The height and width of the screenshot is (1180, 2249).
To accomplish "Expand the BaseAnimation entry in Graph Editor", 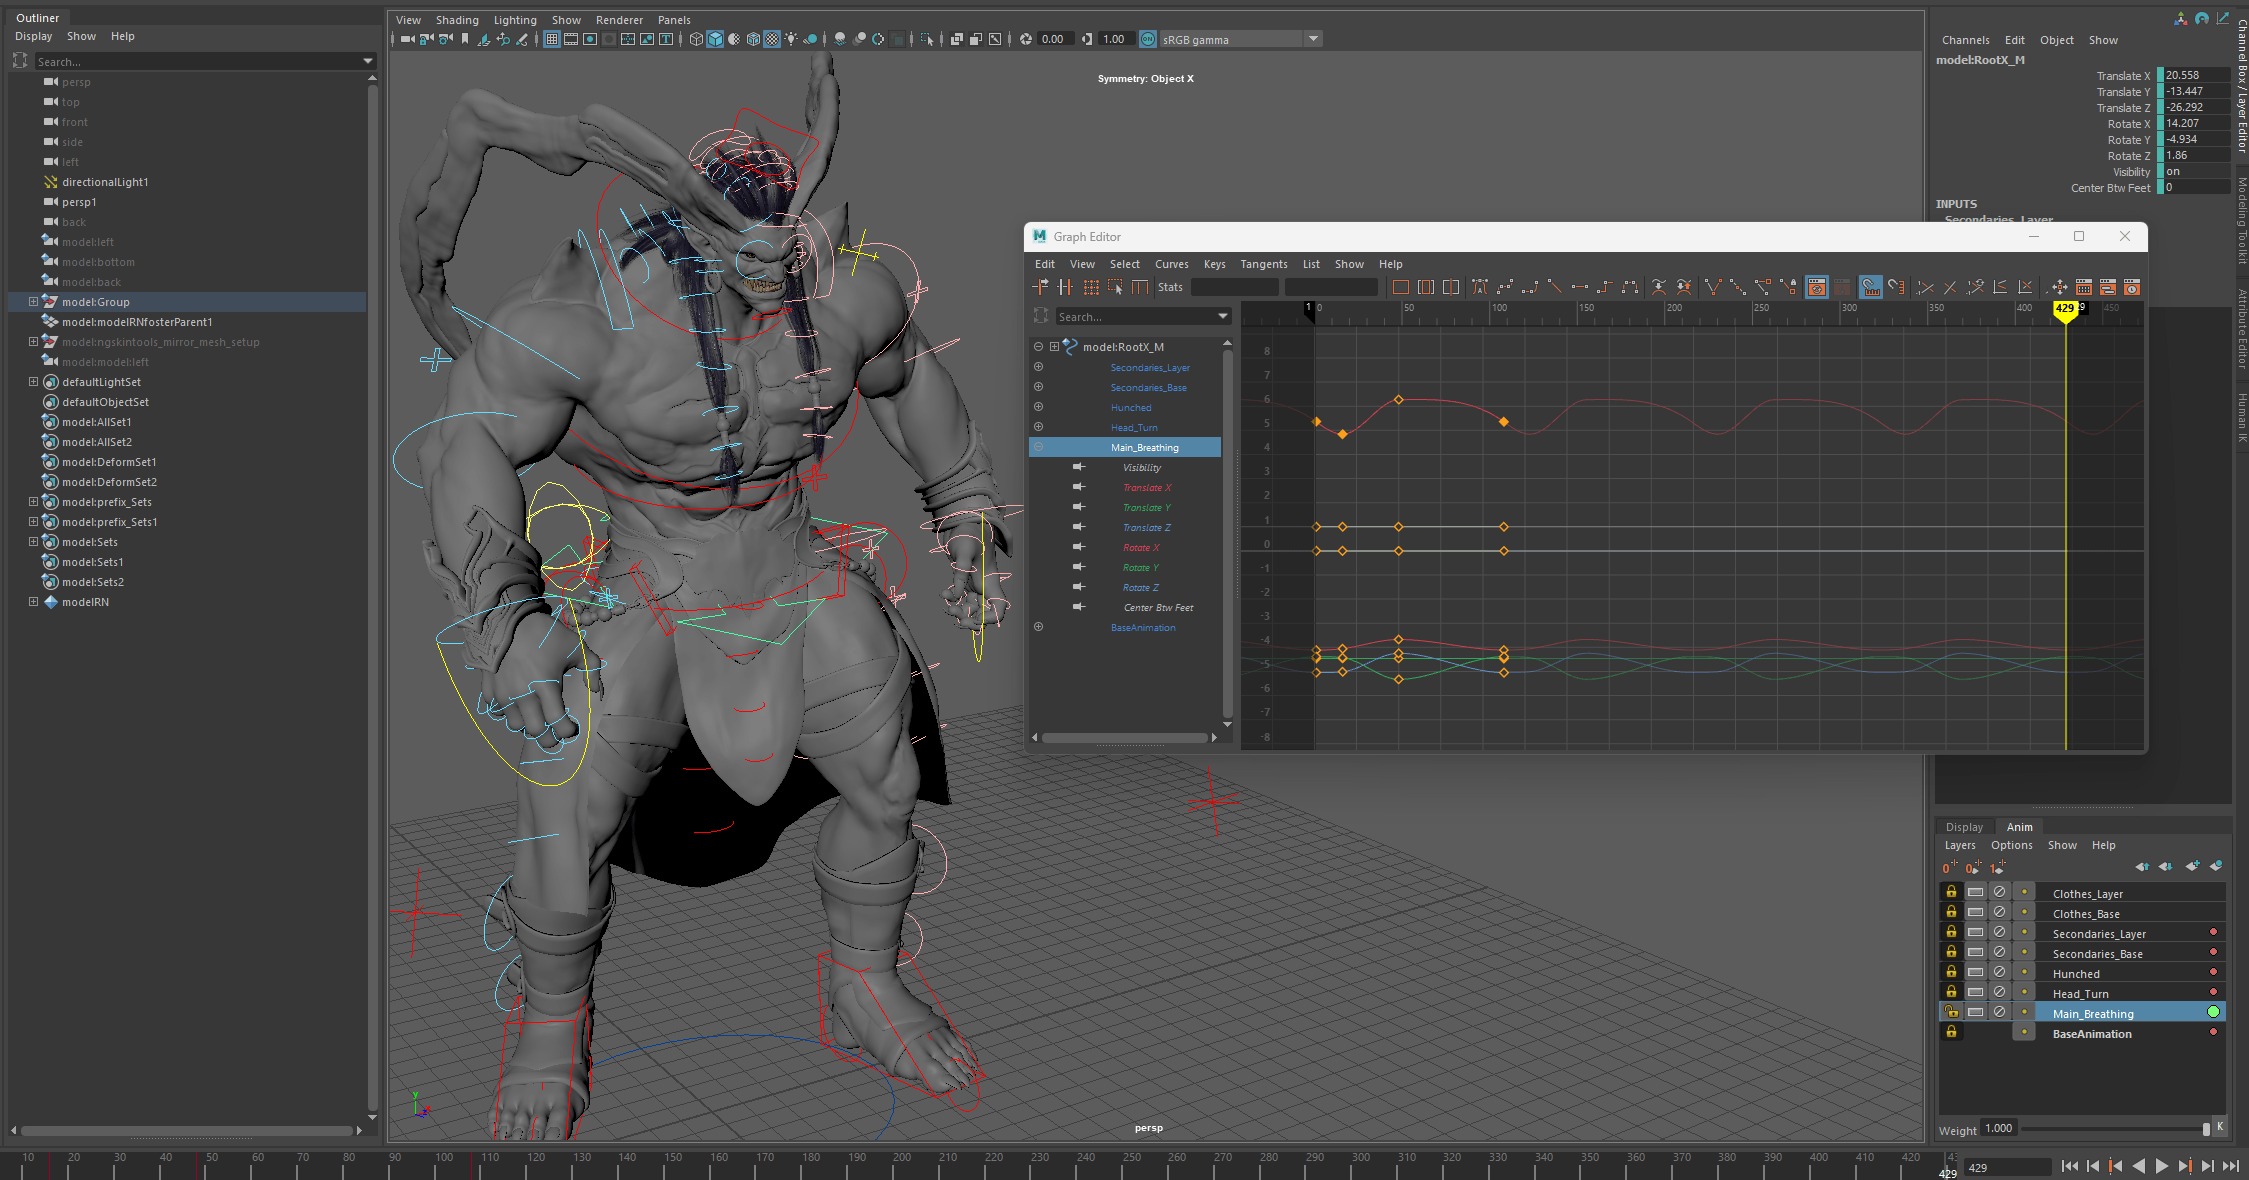I will 1038,627.
